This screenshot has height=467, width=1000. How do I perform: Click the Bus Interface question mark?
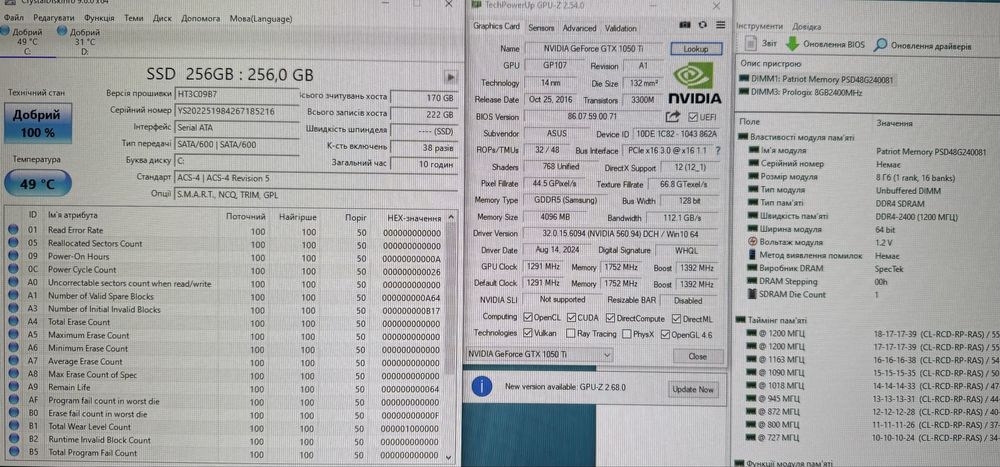click(x=718, y=151)
